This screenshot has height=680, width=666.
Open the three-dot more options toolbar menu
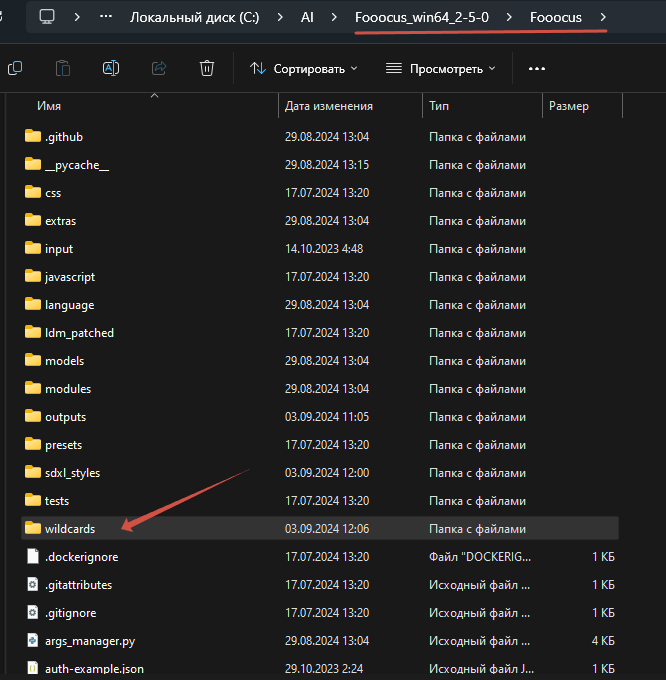(537, 69)
